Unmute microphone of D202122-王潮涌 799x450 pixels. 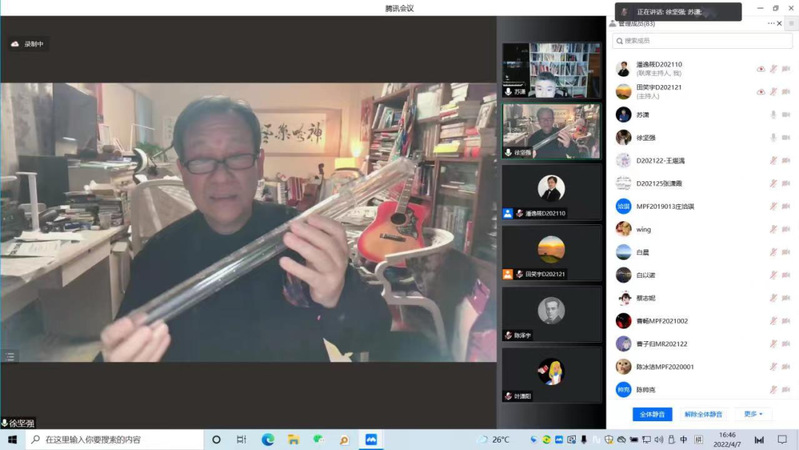coord(773,160)
